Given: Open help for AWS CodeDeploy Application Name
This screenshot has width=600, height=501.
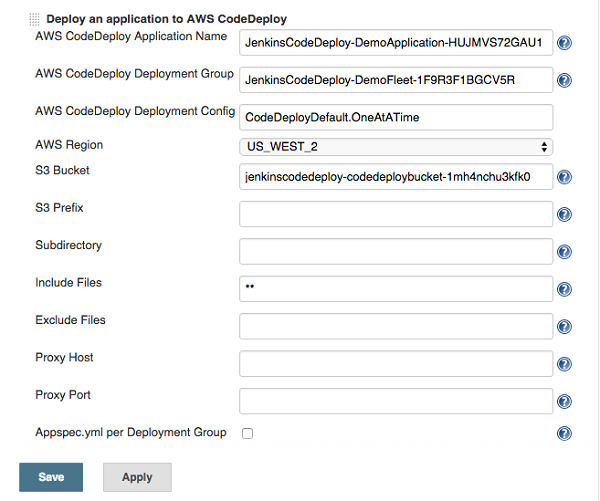Looking at the screenshot, I should click(564, 43).
